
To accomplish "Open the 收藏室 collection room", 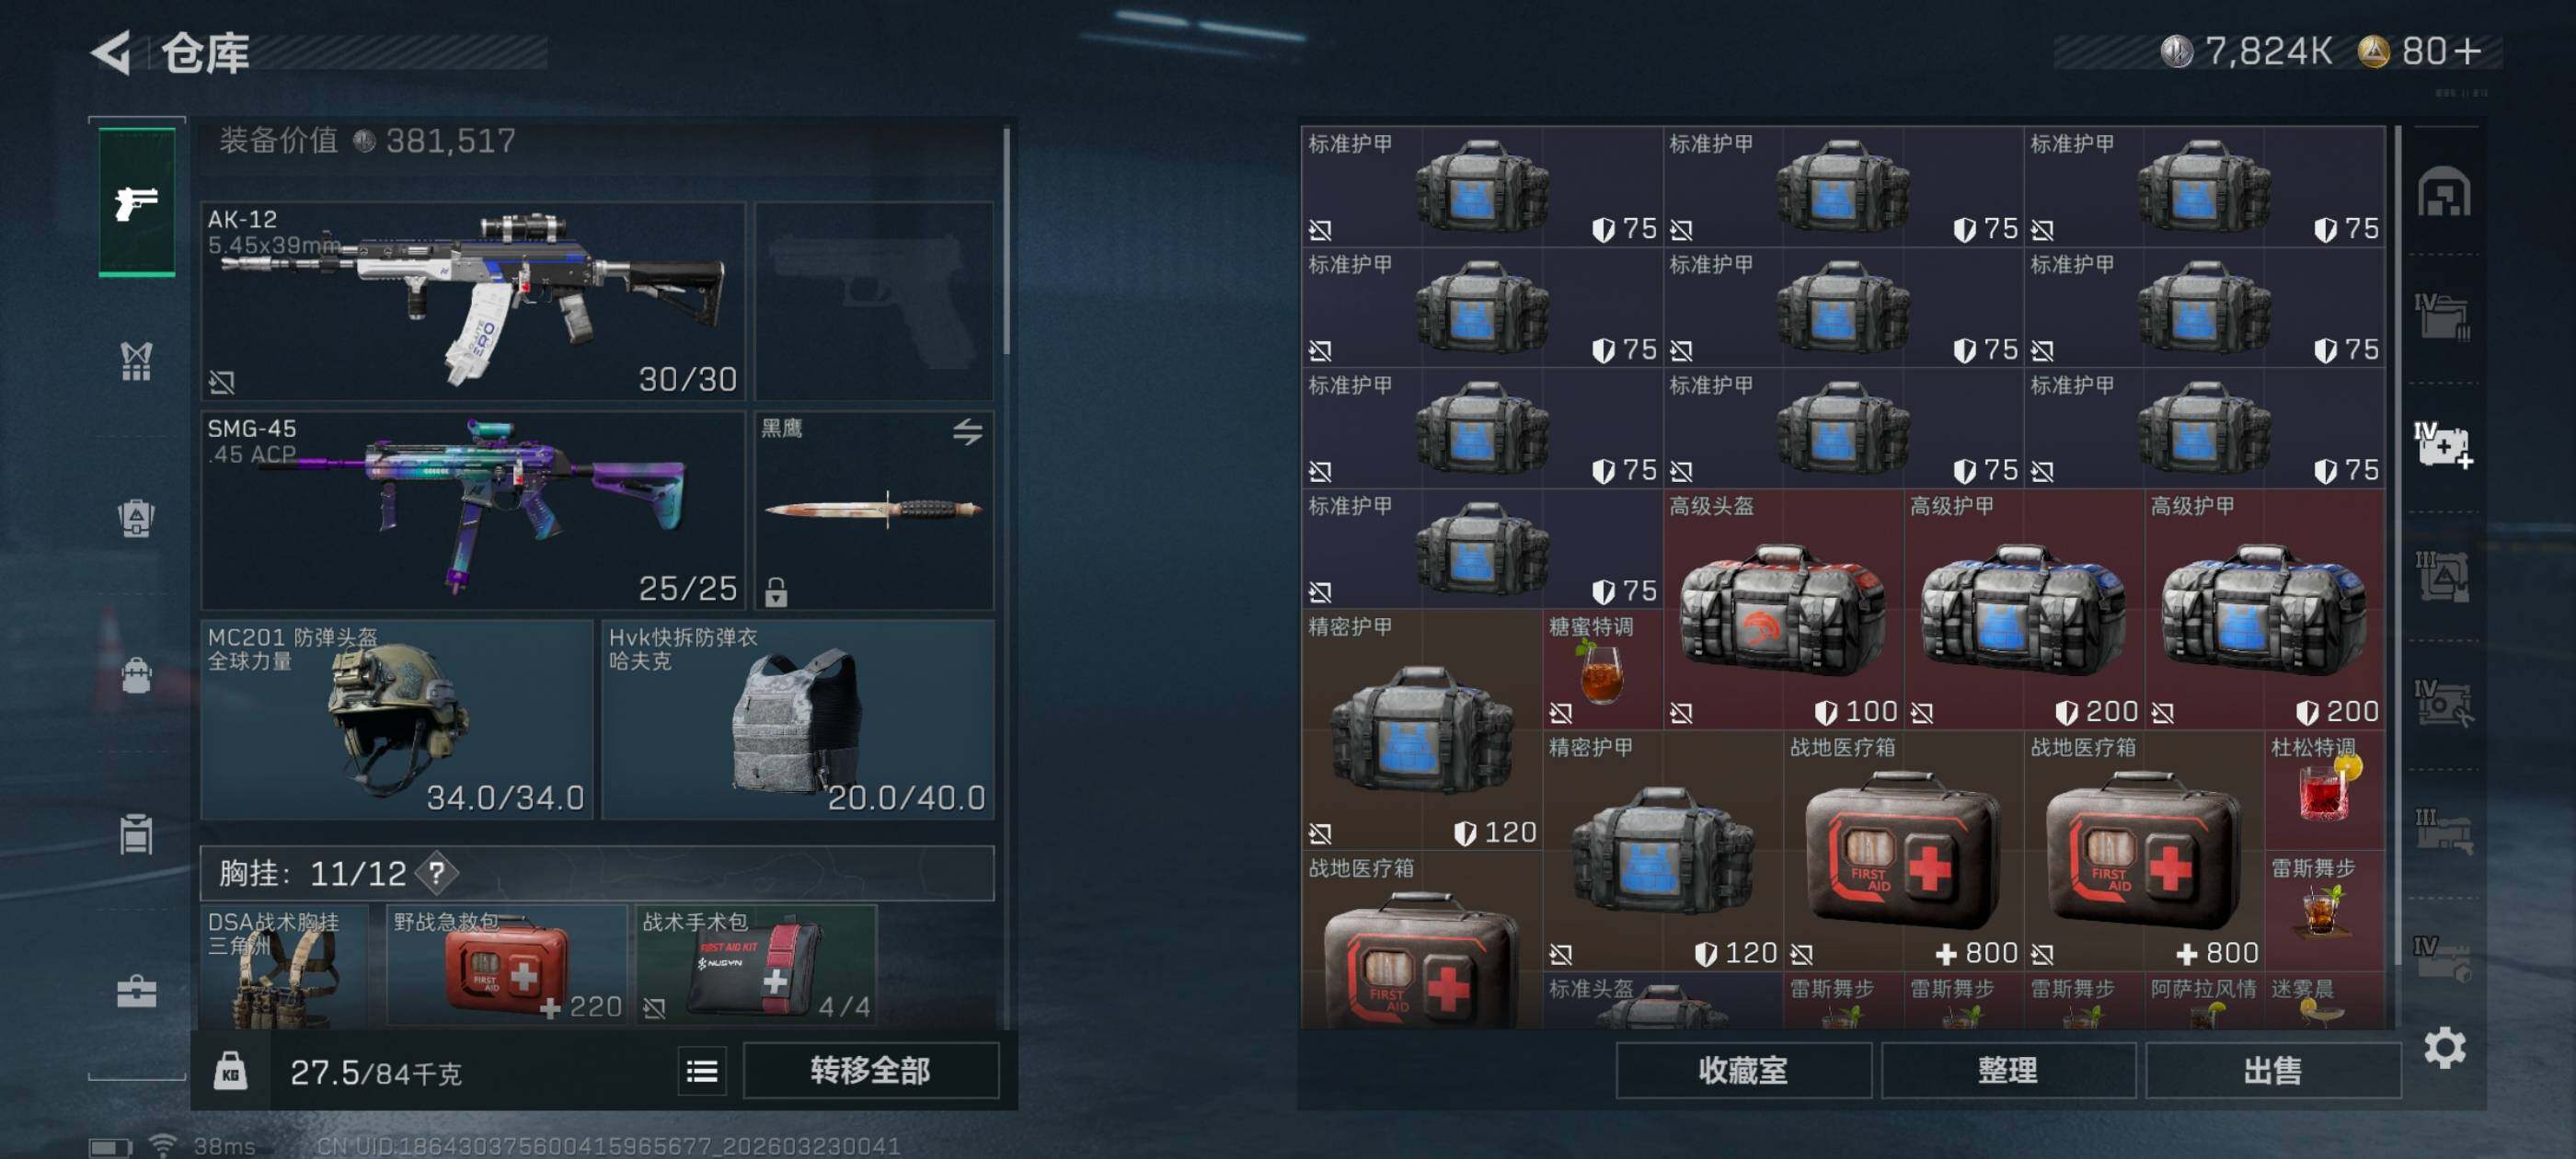I will pyautogui.click(x=1743, y=1071).
